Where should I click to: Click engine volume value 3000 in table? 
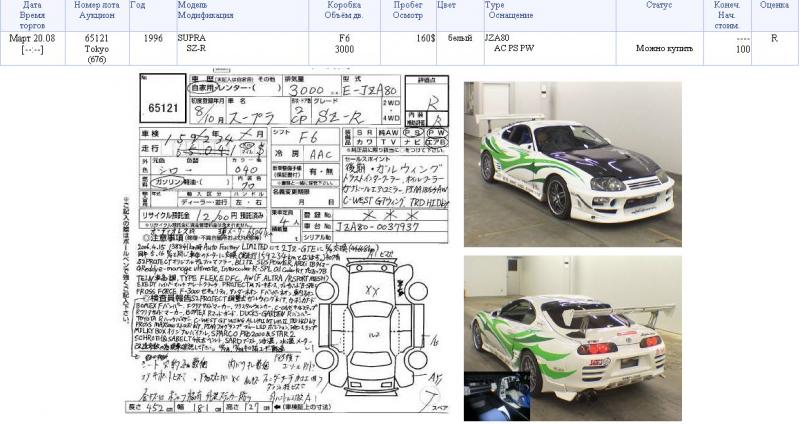(344, 49)
